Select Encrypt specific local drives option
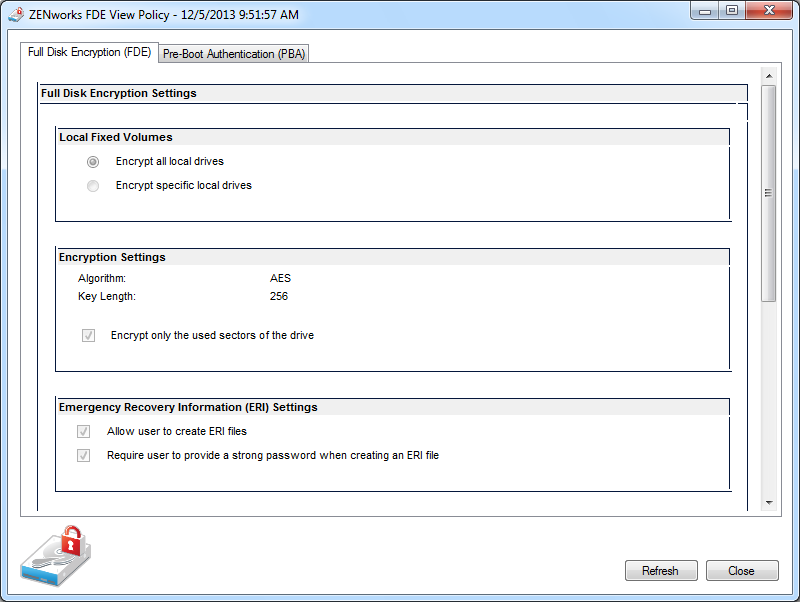This screenshot has height=603, width=801. [93, 186]
